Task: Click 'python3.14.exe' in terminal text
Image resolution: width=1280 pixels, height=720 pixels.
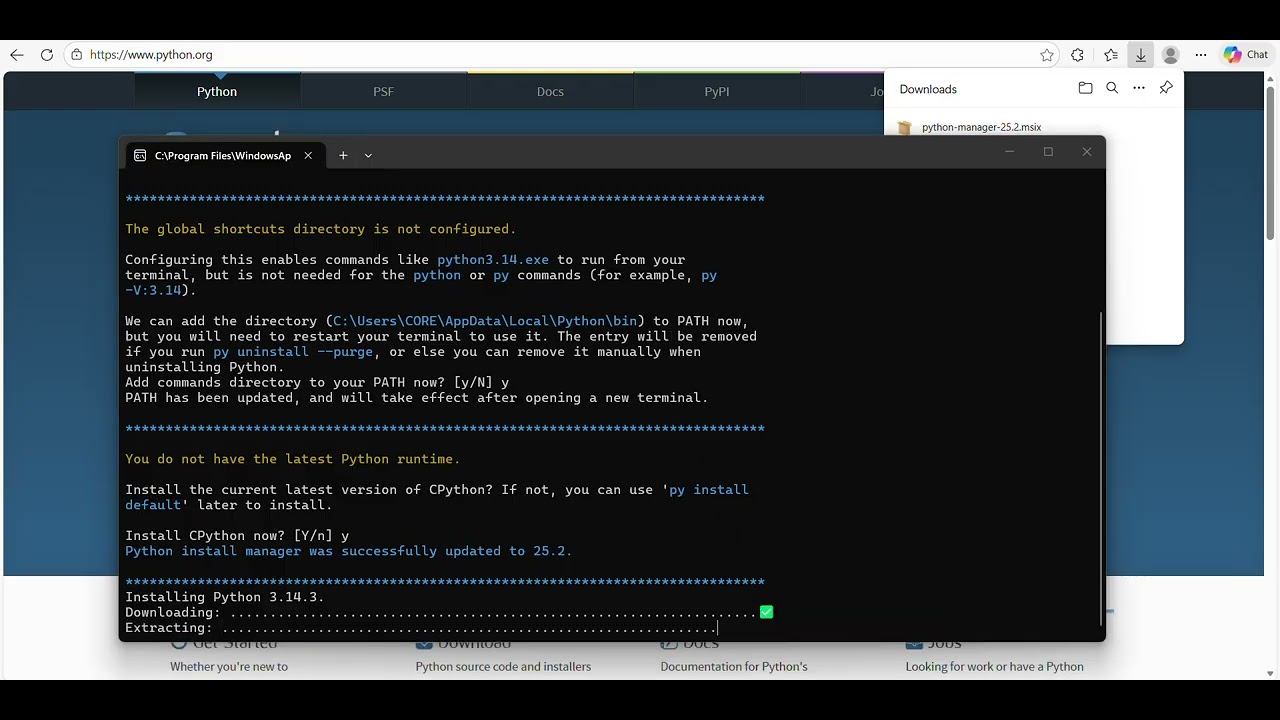Action: click(x=493, y=260)
